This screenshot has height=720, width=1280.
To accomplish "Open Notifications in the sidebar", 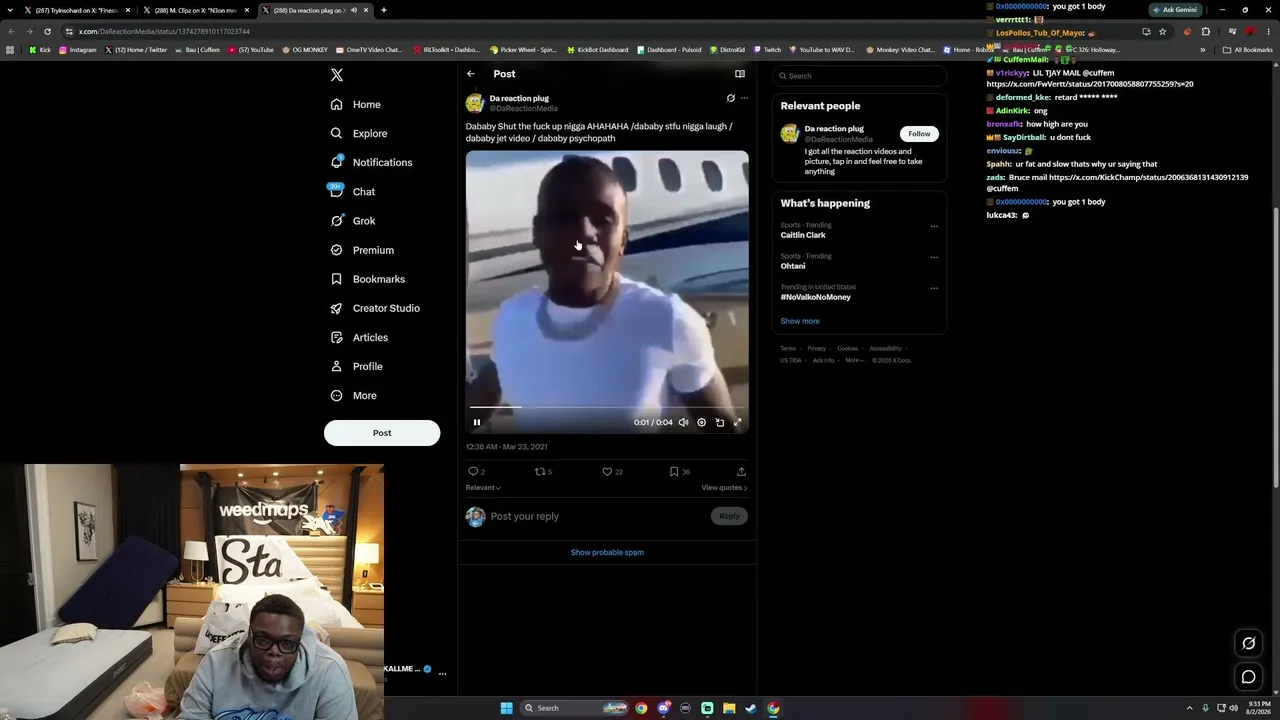I will click(x=371, y=162).
